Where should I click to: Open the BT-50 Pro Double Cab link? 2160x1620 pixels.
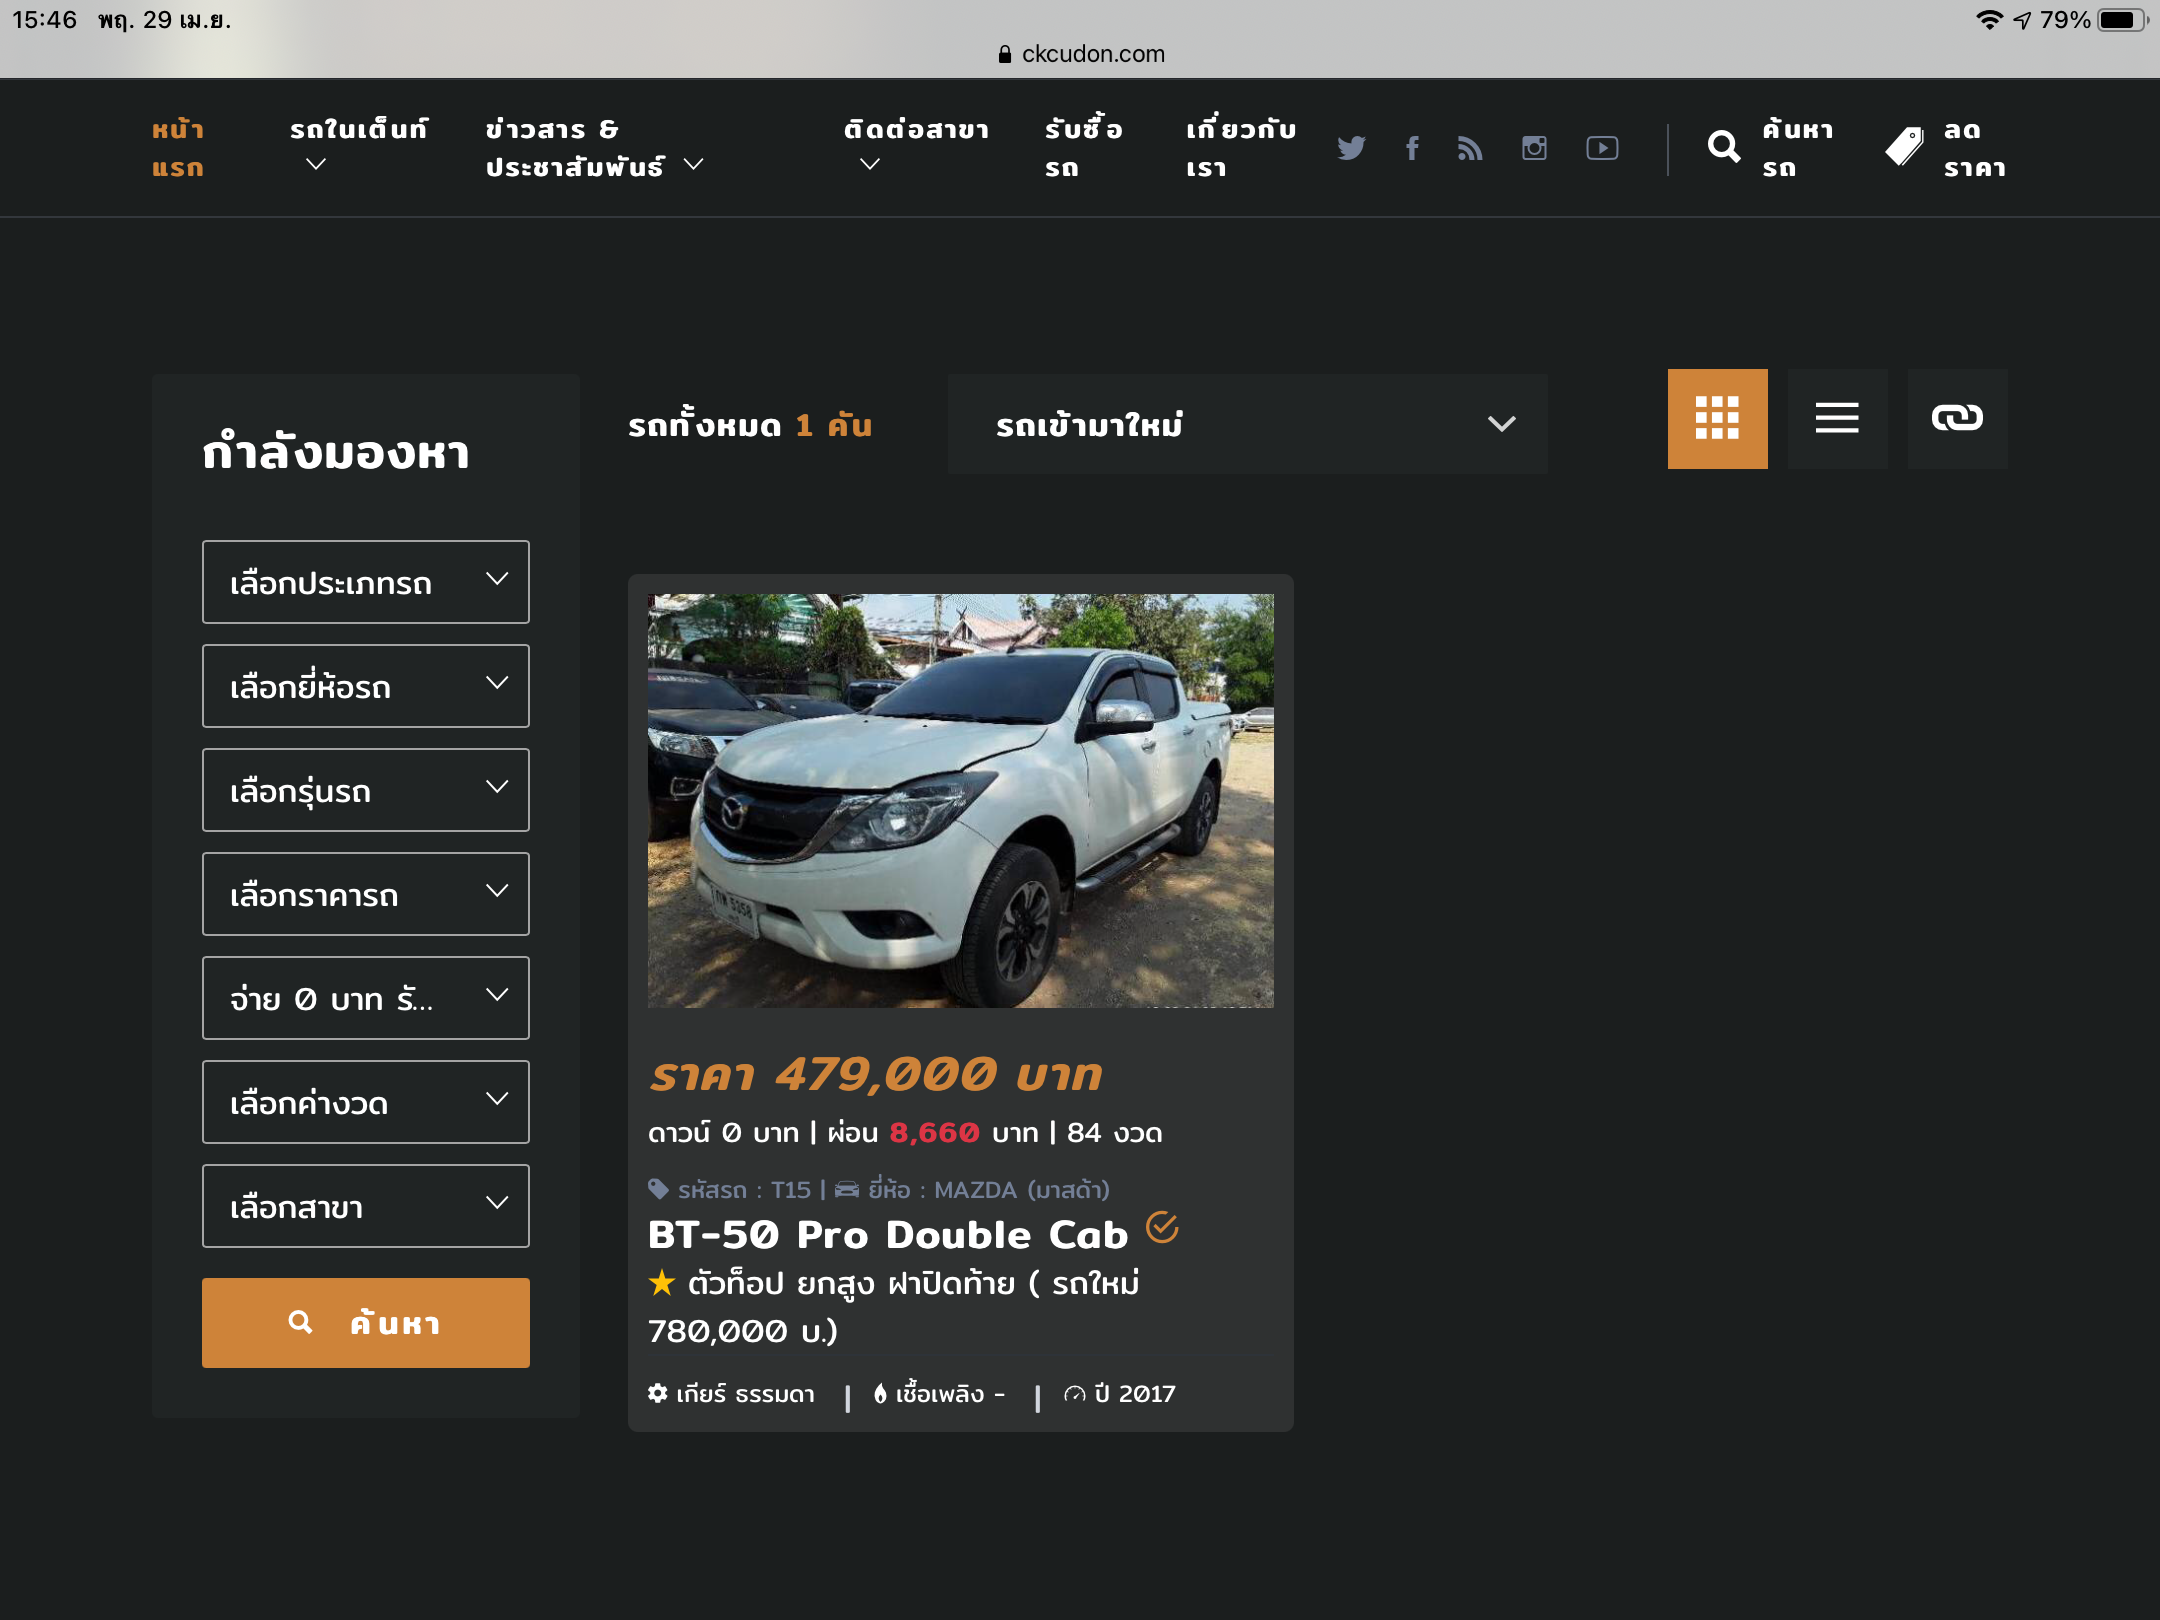tap(888, 1235)
